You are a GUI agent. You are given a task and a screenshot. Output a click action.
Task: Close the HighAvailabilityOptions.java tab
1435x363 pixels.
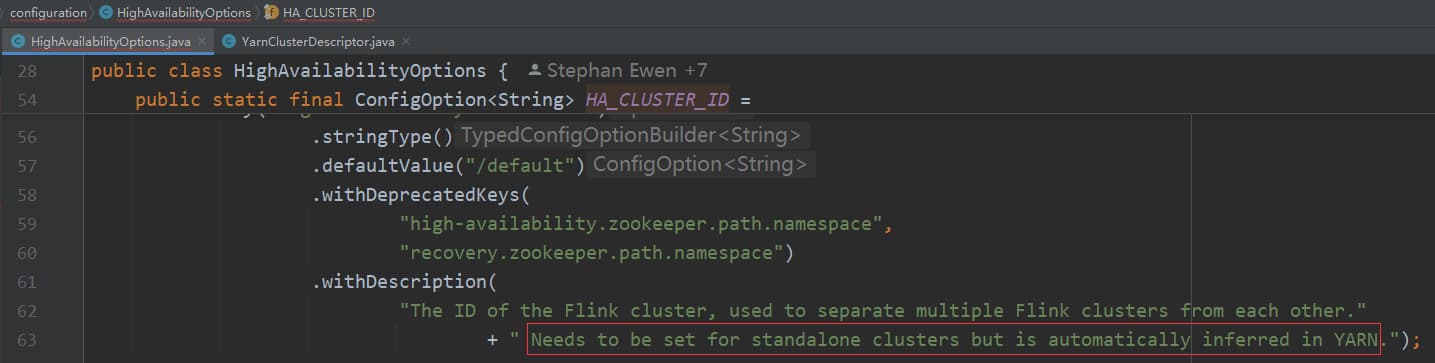pos(201,42)
